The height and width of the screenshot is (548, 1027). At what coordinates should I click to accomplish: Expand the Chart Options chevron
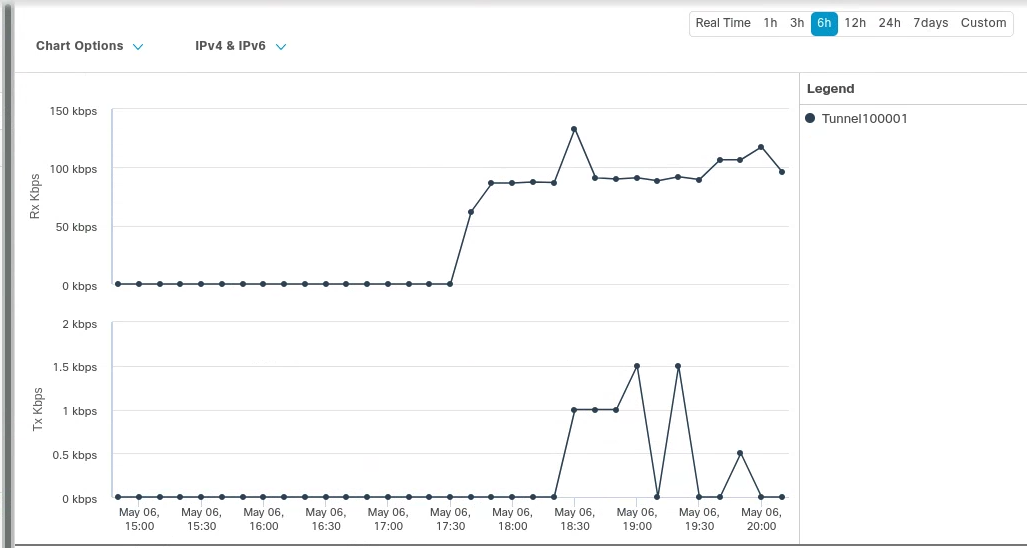pos(138,47)
